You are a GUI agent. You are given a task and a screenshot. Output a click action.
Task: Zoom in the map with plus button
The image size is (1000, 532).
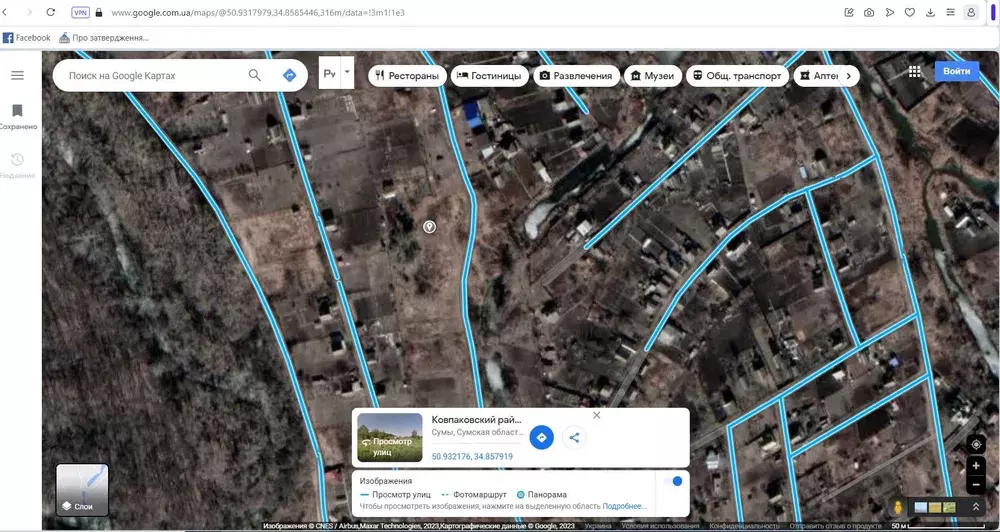coord(976,466)
